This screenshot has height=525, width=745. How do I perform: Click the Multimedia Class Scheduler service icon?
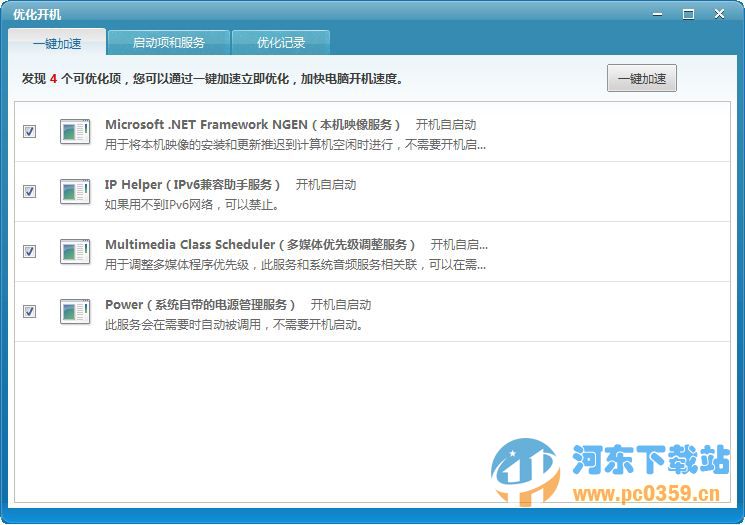point(75,251)
